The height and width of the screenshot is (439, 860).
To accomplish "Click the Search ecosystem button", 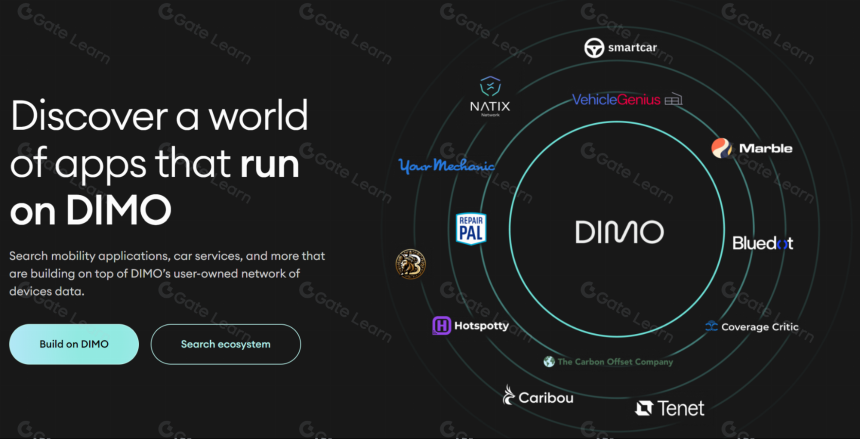I will pos(226,344).
